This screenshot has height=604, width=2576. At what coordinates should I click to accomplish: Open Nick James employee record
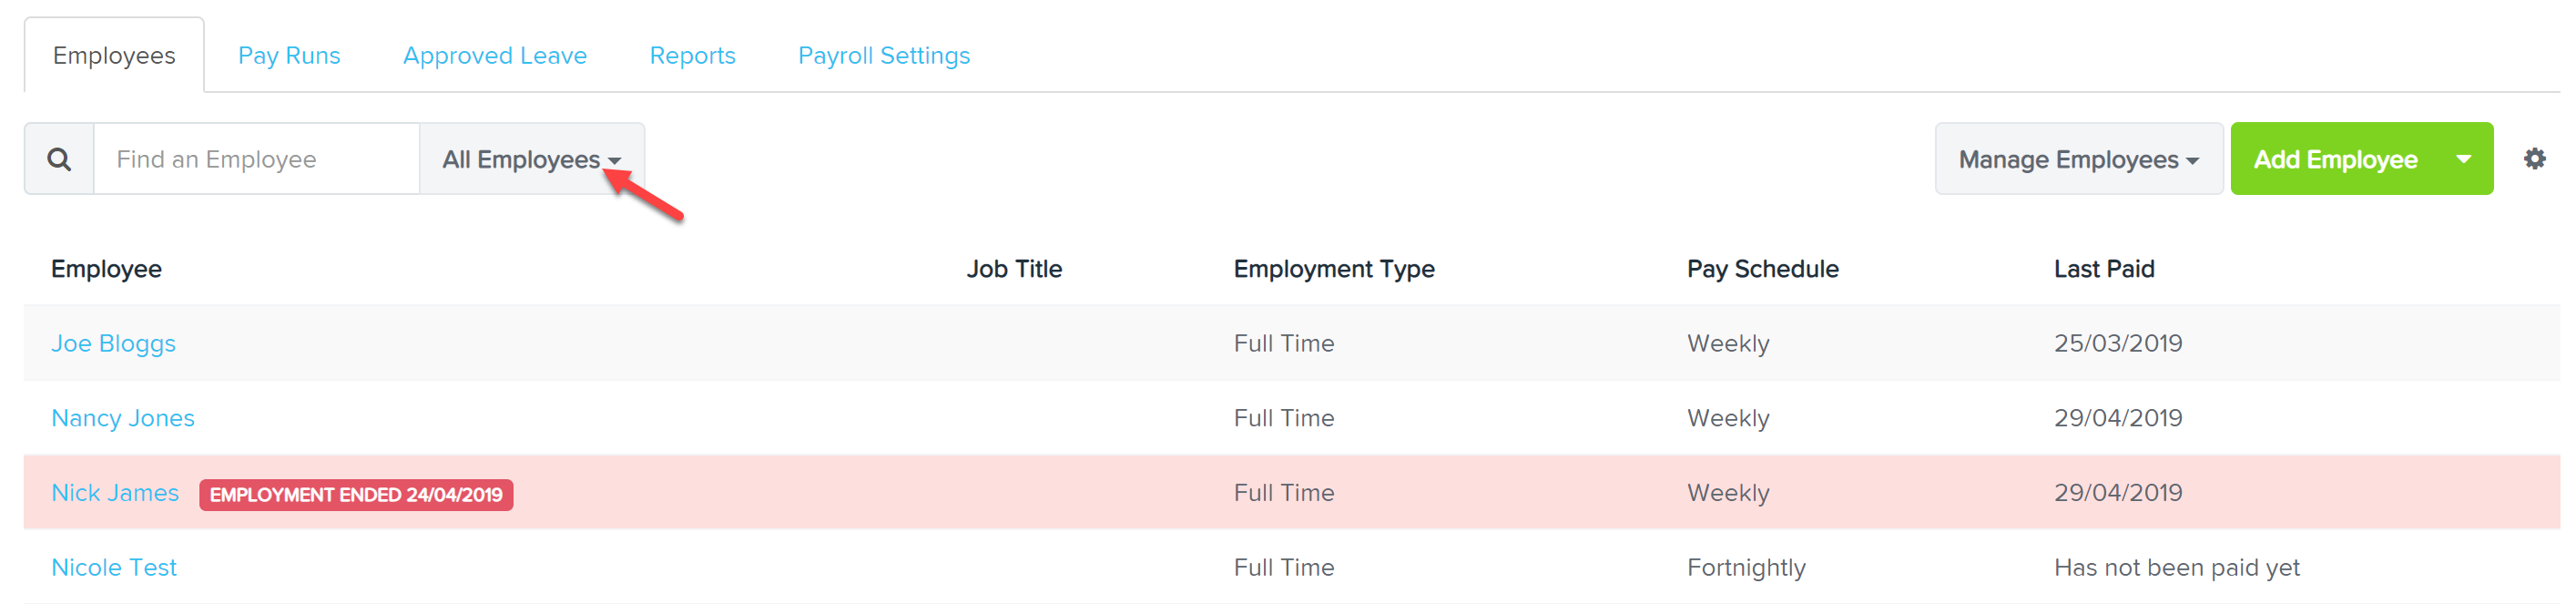pos(115,493)
